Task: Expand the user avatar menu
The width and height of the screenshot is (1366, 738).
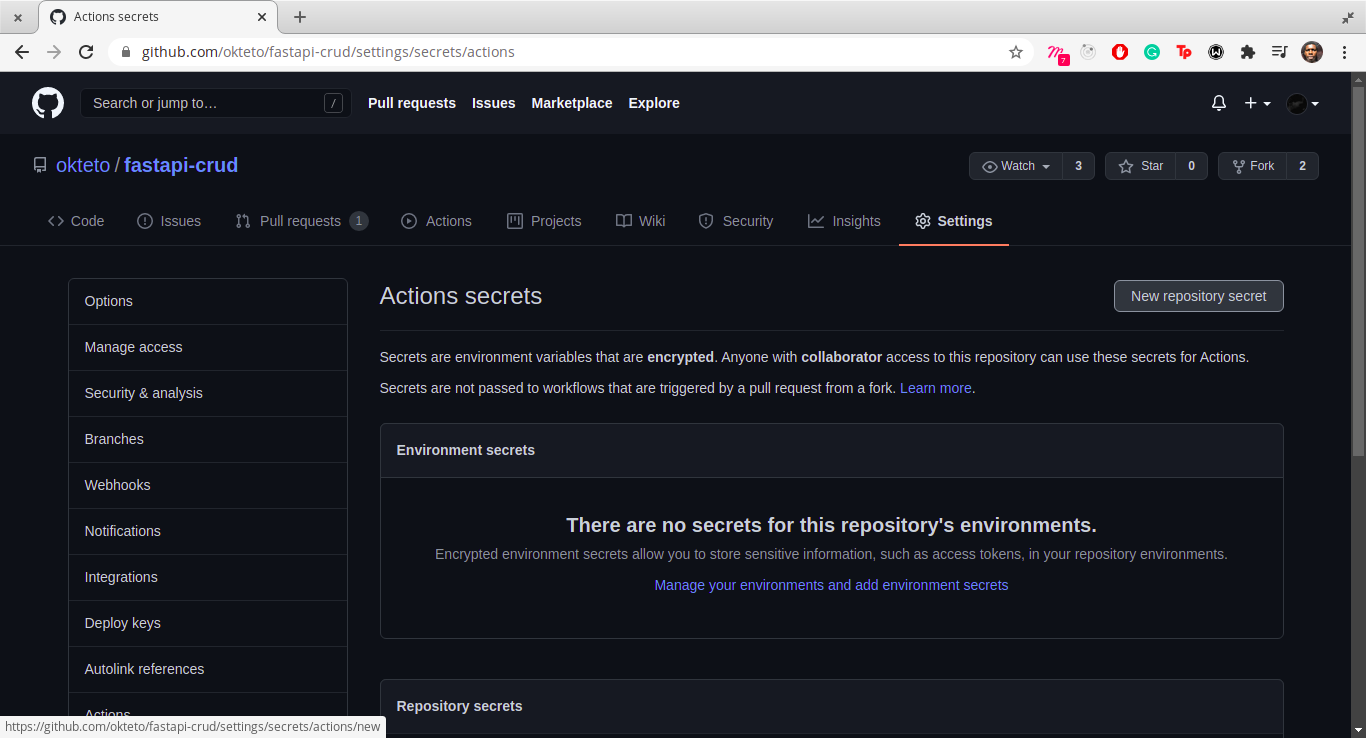Action: pos(1302,103)
